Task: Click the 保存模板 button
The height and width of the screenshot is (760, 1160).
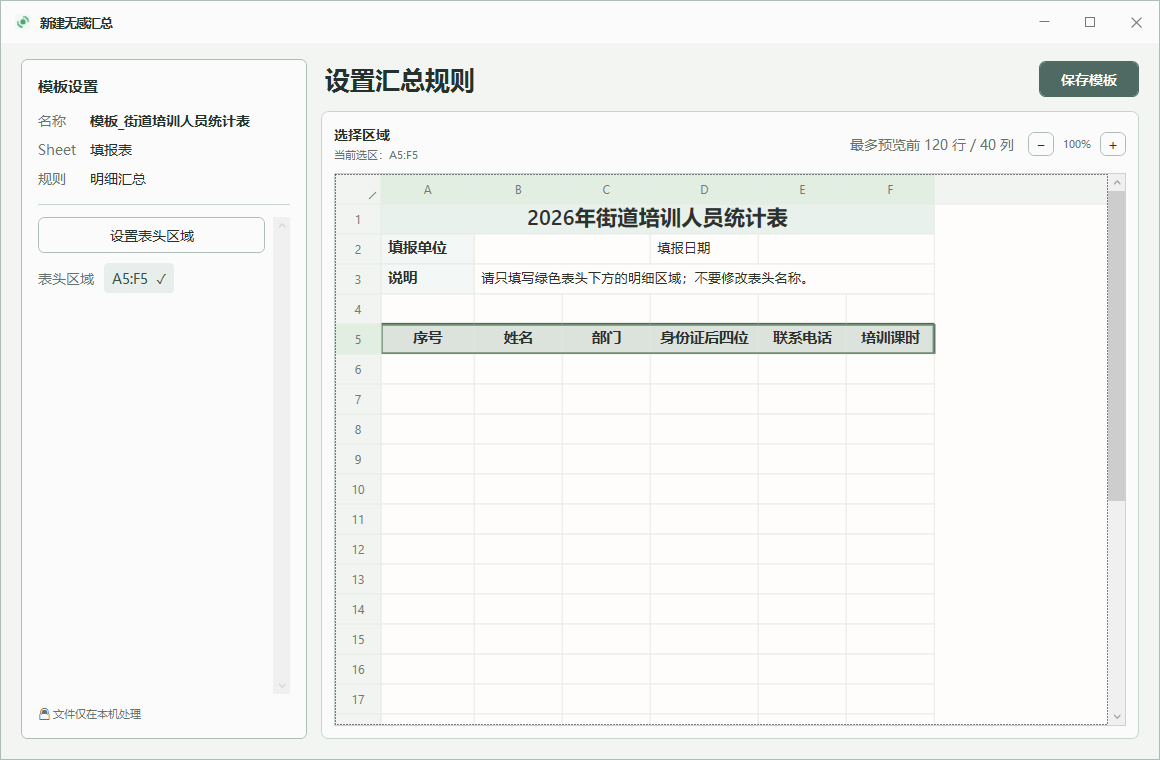Action: click(x=1088, y=79)
